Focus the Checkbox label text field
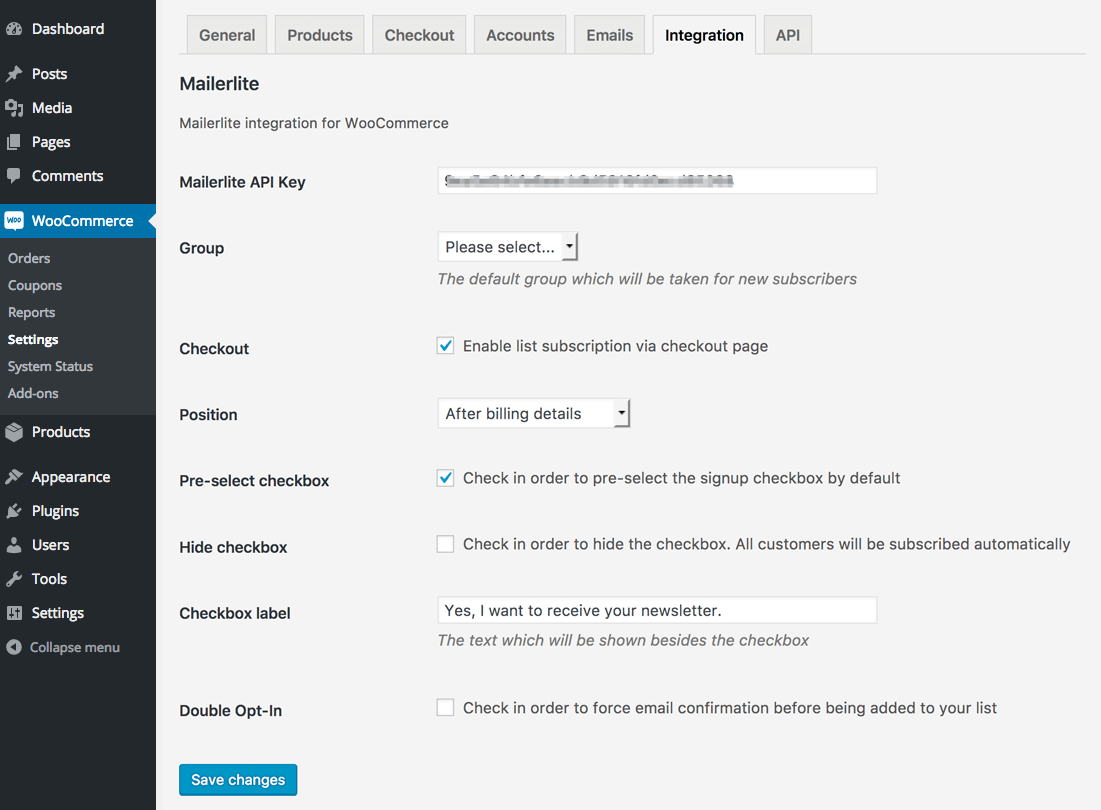Image resolution: width=1101 pixels, height=810 pixels. point(657,610)
